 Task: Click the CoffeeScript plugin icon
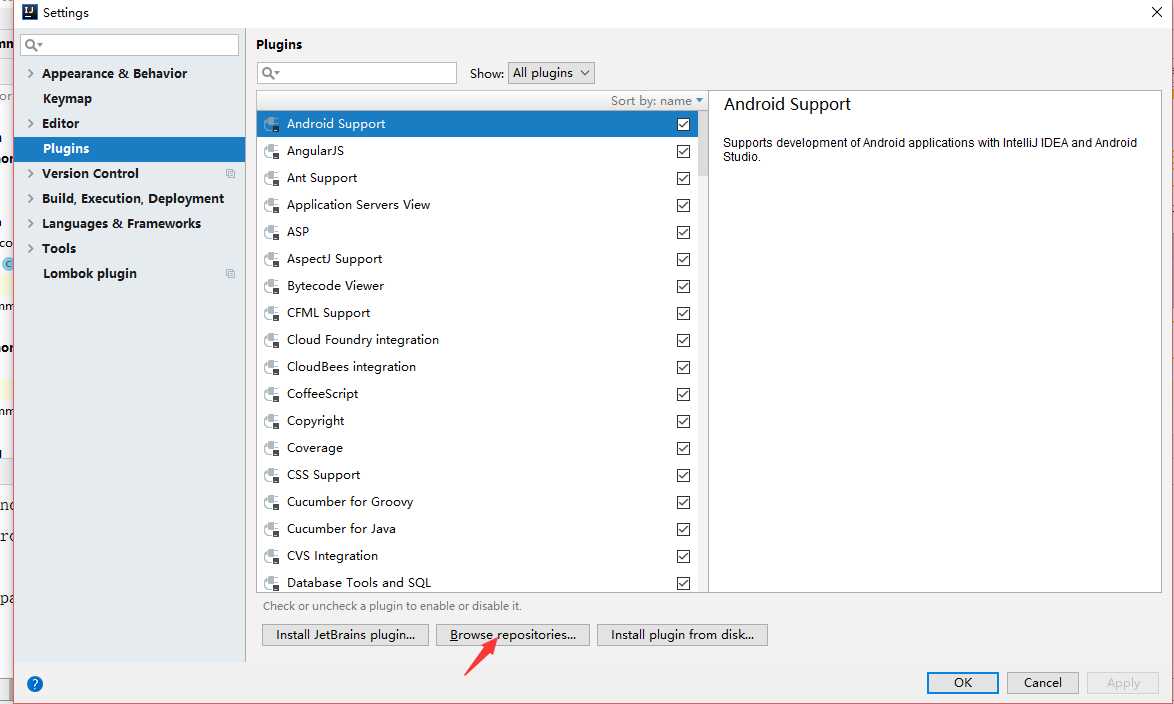(273, 394)
